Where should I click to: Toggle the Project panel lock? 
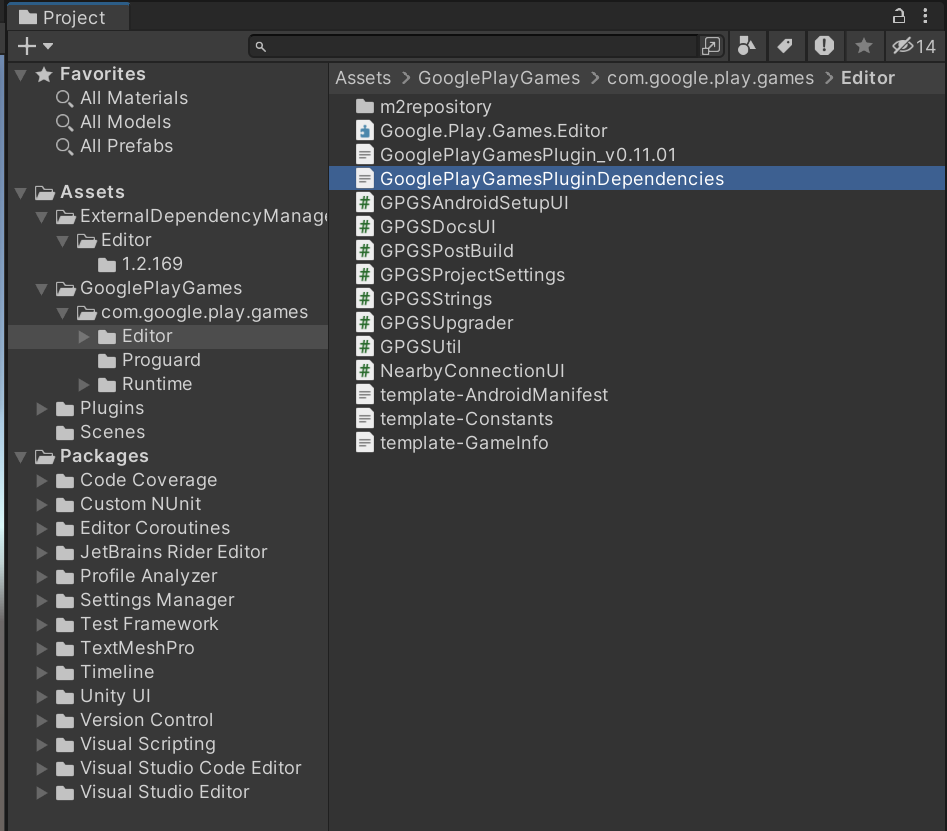pyautogui.click(x=899, y=16)
